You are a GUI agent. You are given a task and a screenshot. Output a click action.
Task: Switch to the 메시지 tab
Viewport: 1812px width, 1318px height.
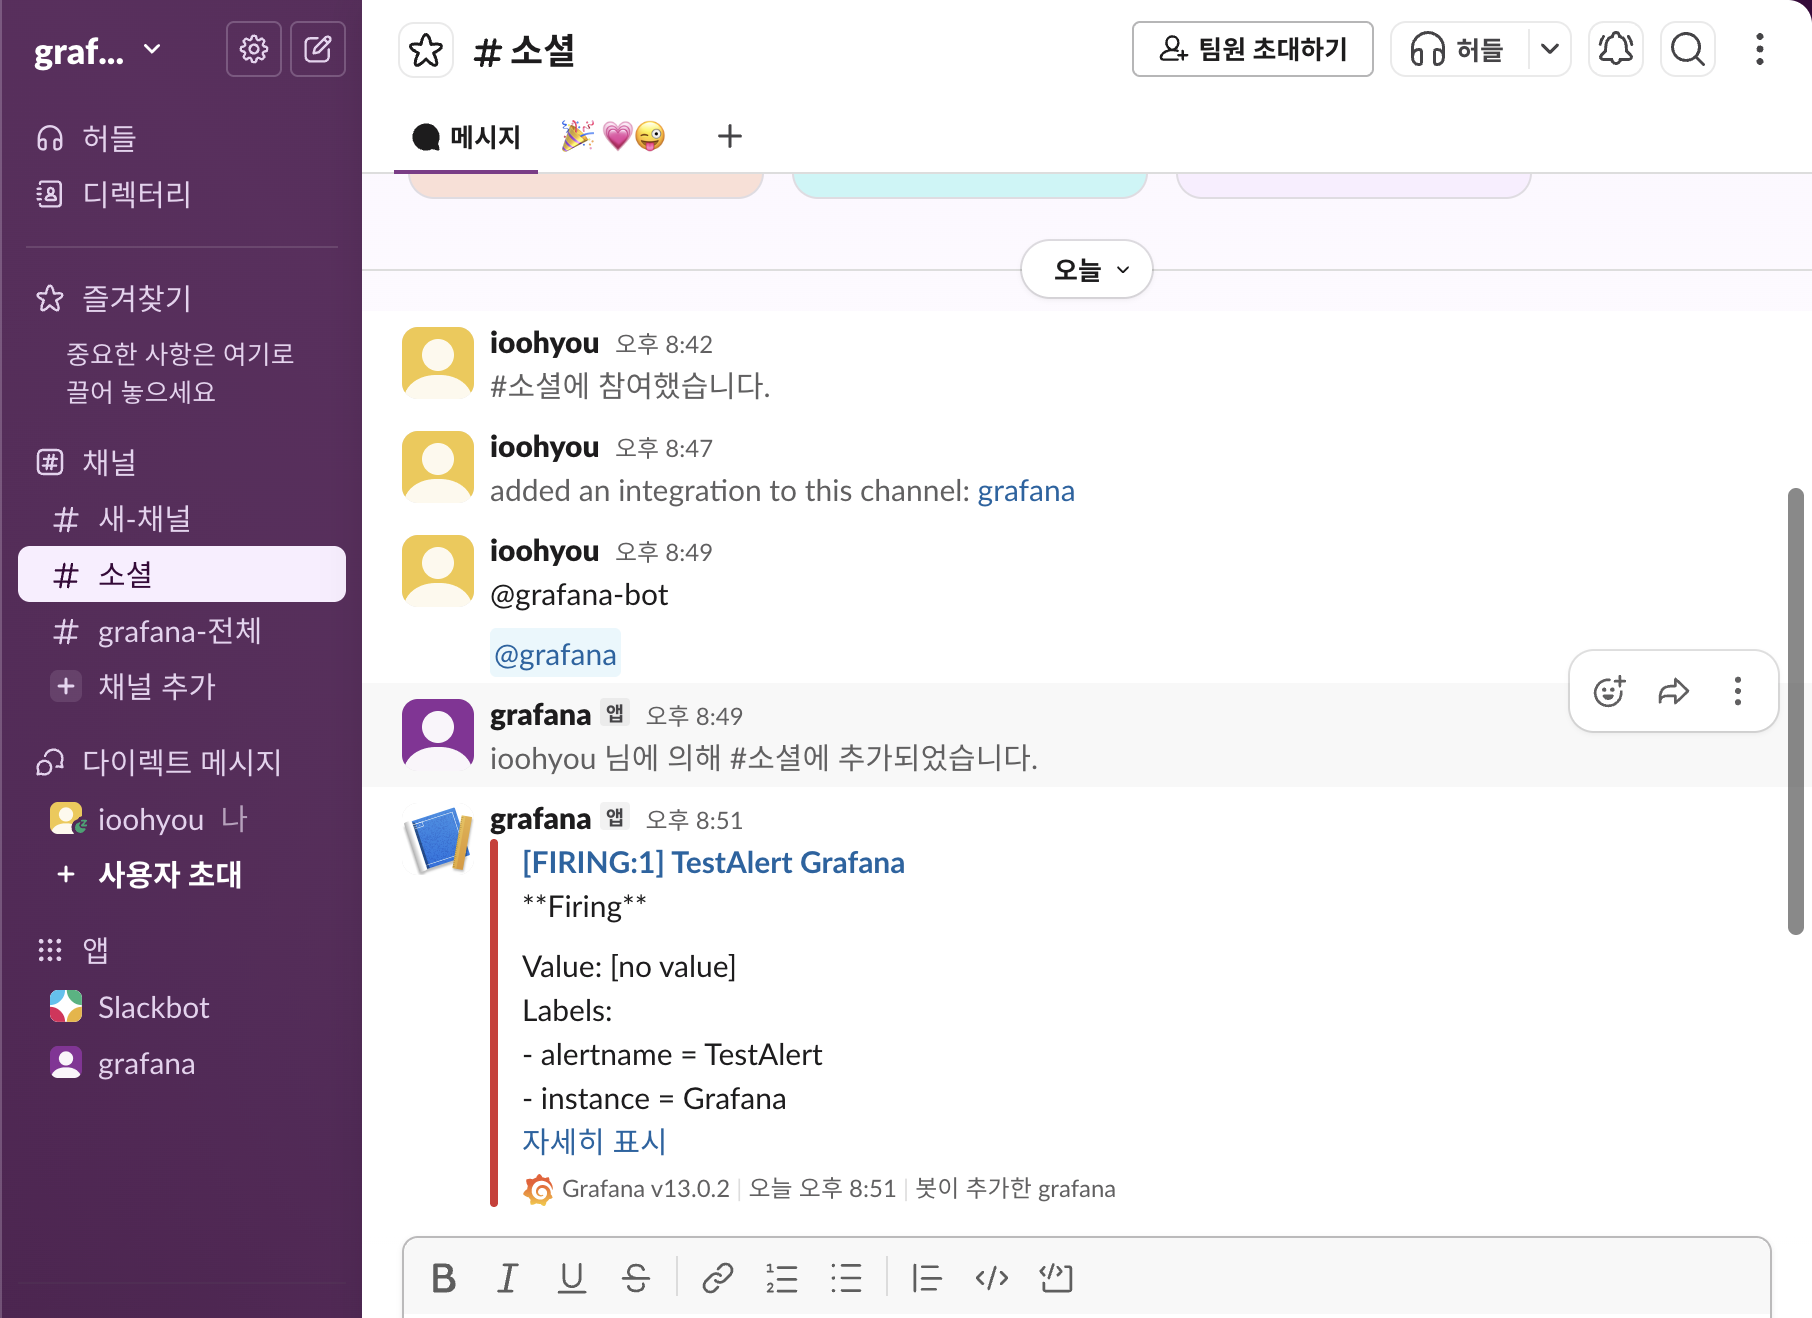466,137
